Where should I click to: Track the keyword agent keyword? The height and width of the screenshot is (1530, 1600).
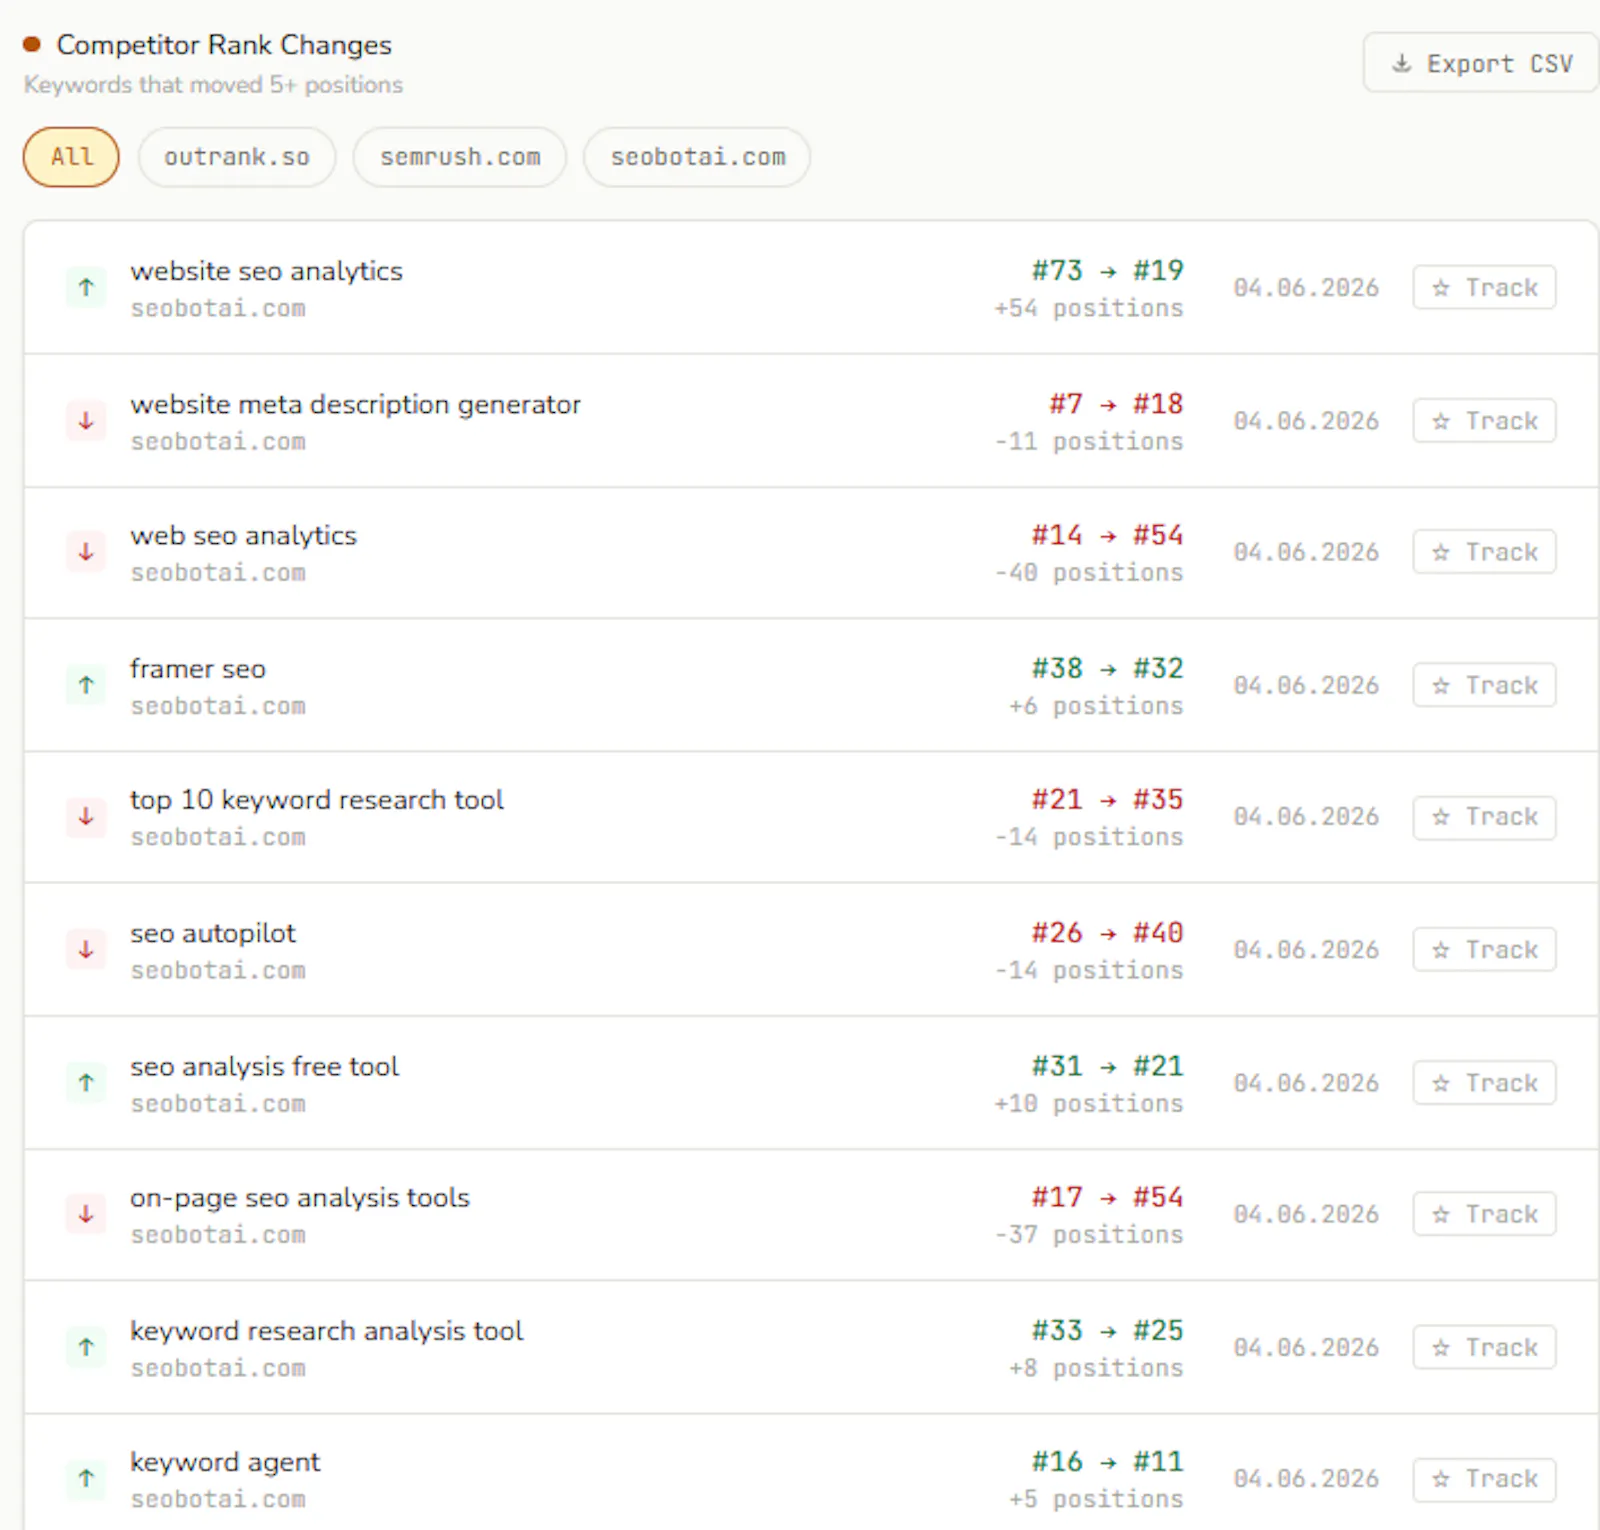pos(1484,1479)
